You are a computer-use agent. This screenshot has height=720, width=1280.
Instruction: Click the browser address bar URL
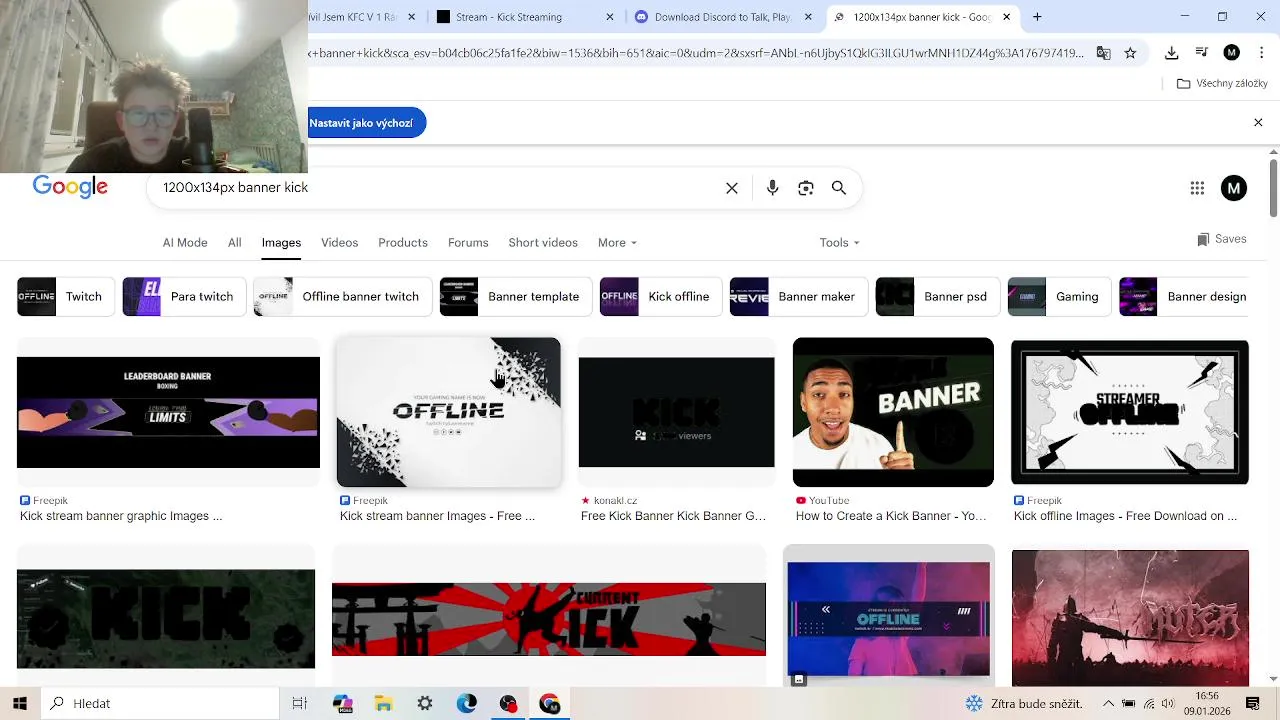[x=696, y=53]
